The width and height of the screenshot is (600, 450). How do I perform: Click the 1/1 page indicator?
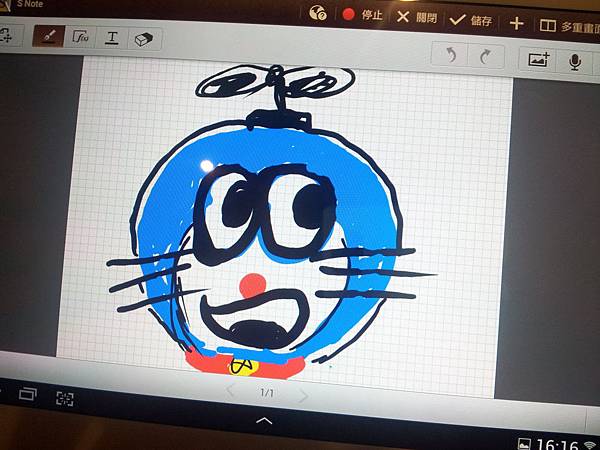(267, 393)
